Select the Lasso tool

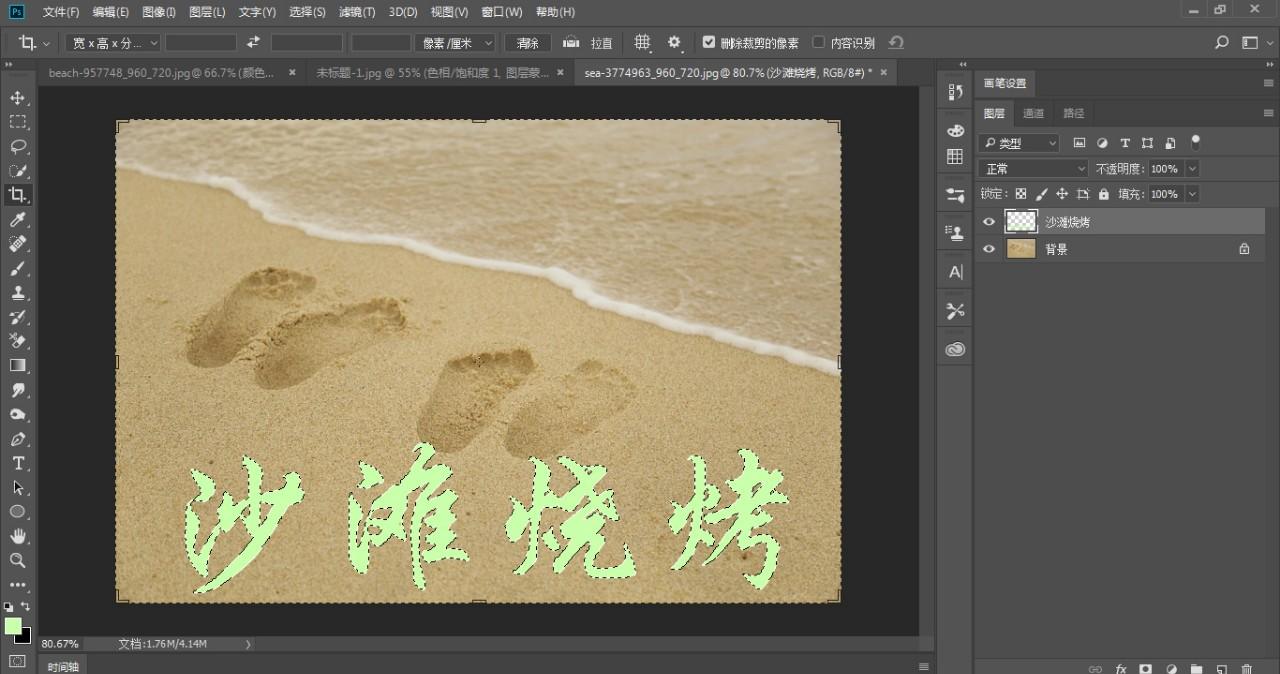pyautogui.click(x=18, y=146)
